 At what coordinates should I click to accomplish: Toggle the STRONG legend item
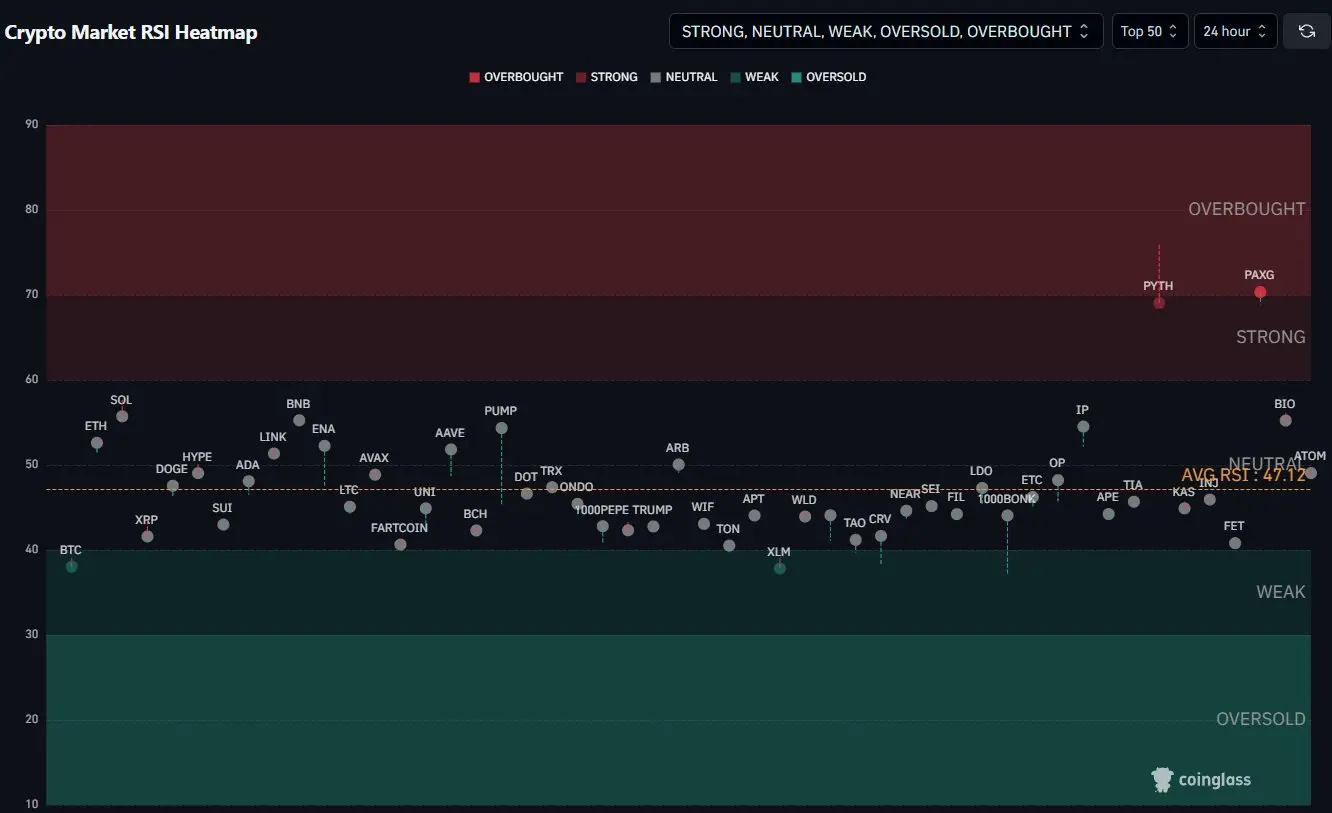click(606, 77)
